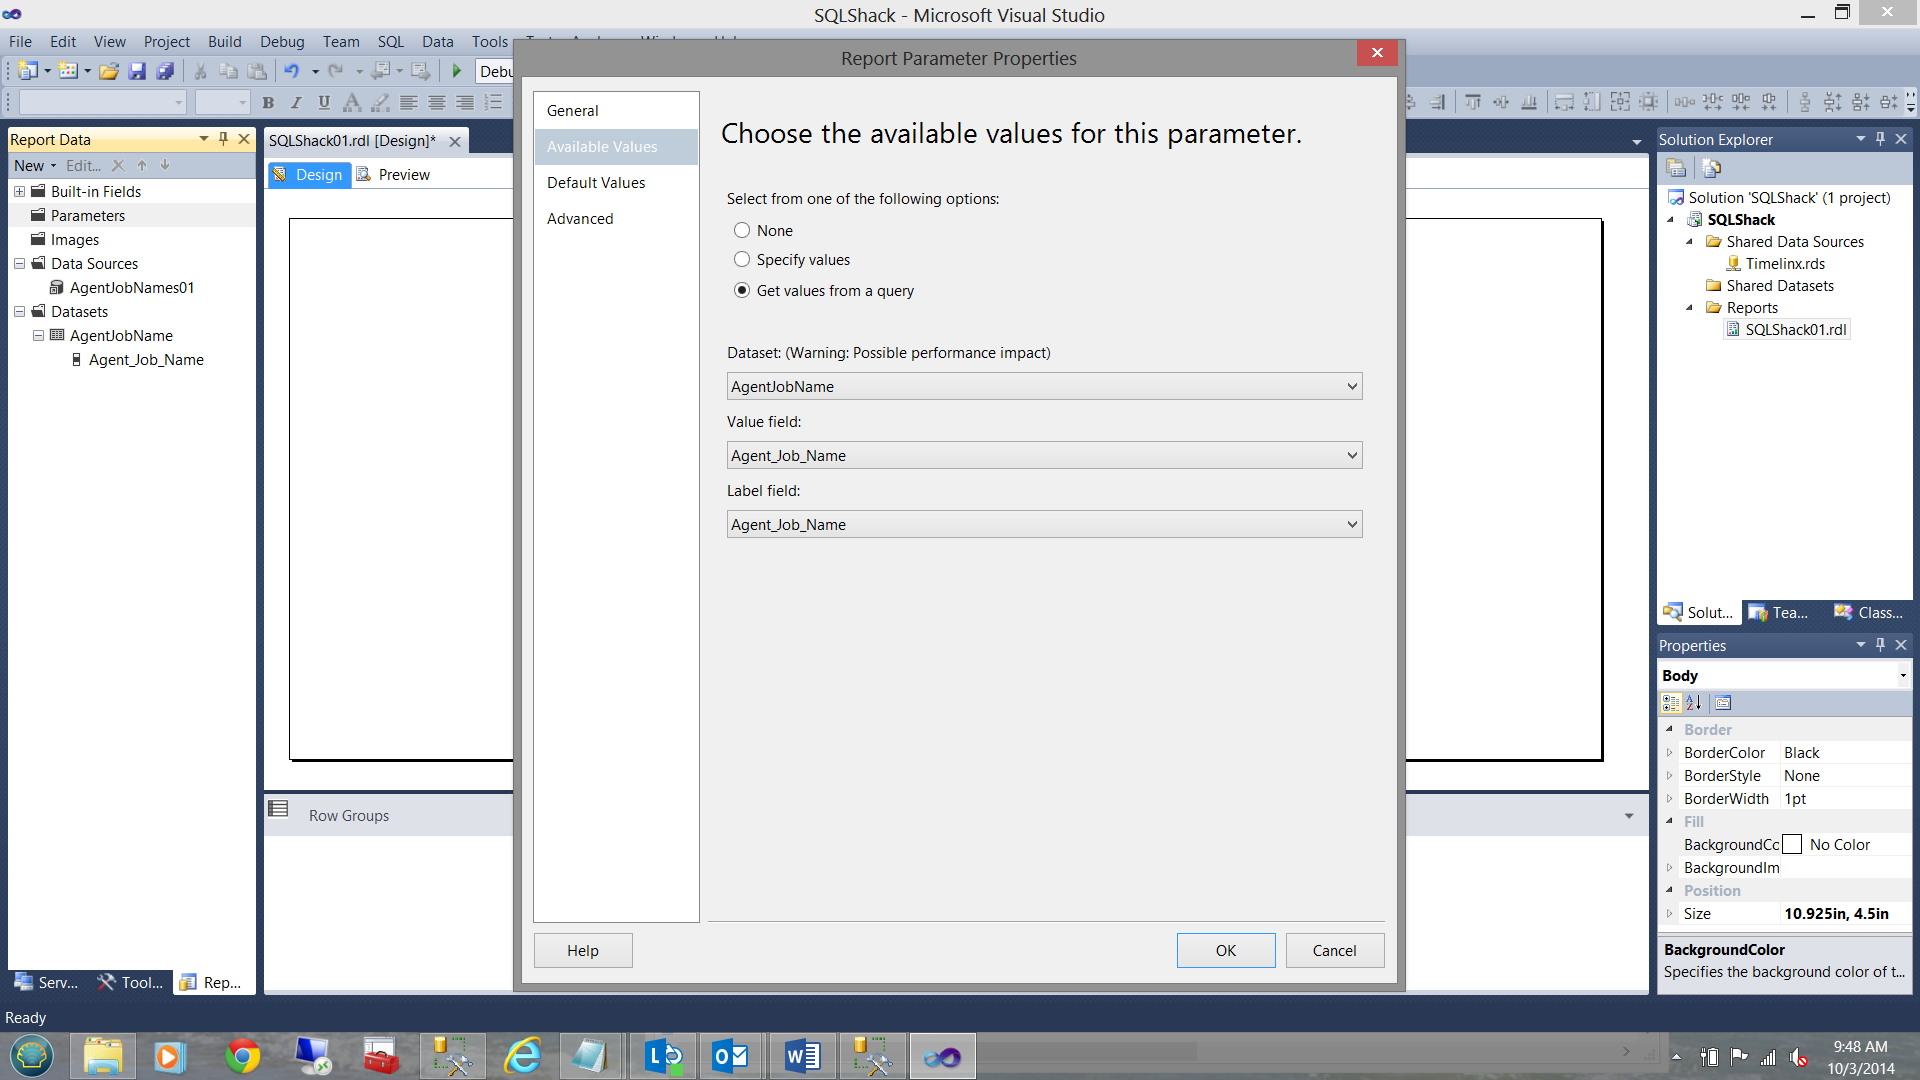Open Google Chrome from the taskbar
This screenshot has height=1080, width=1920.
[x=242, y=1056]
